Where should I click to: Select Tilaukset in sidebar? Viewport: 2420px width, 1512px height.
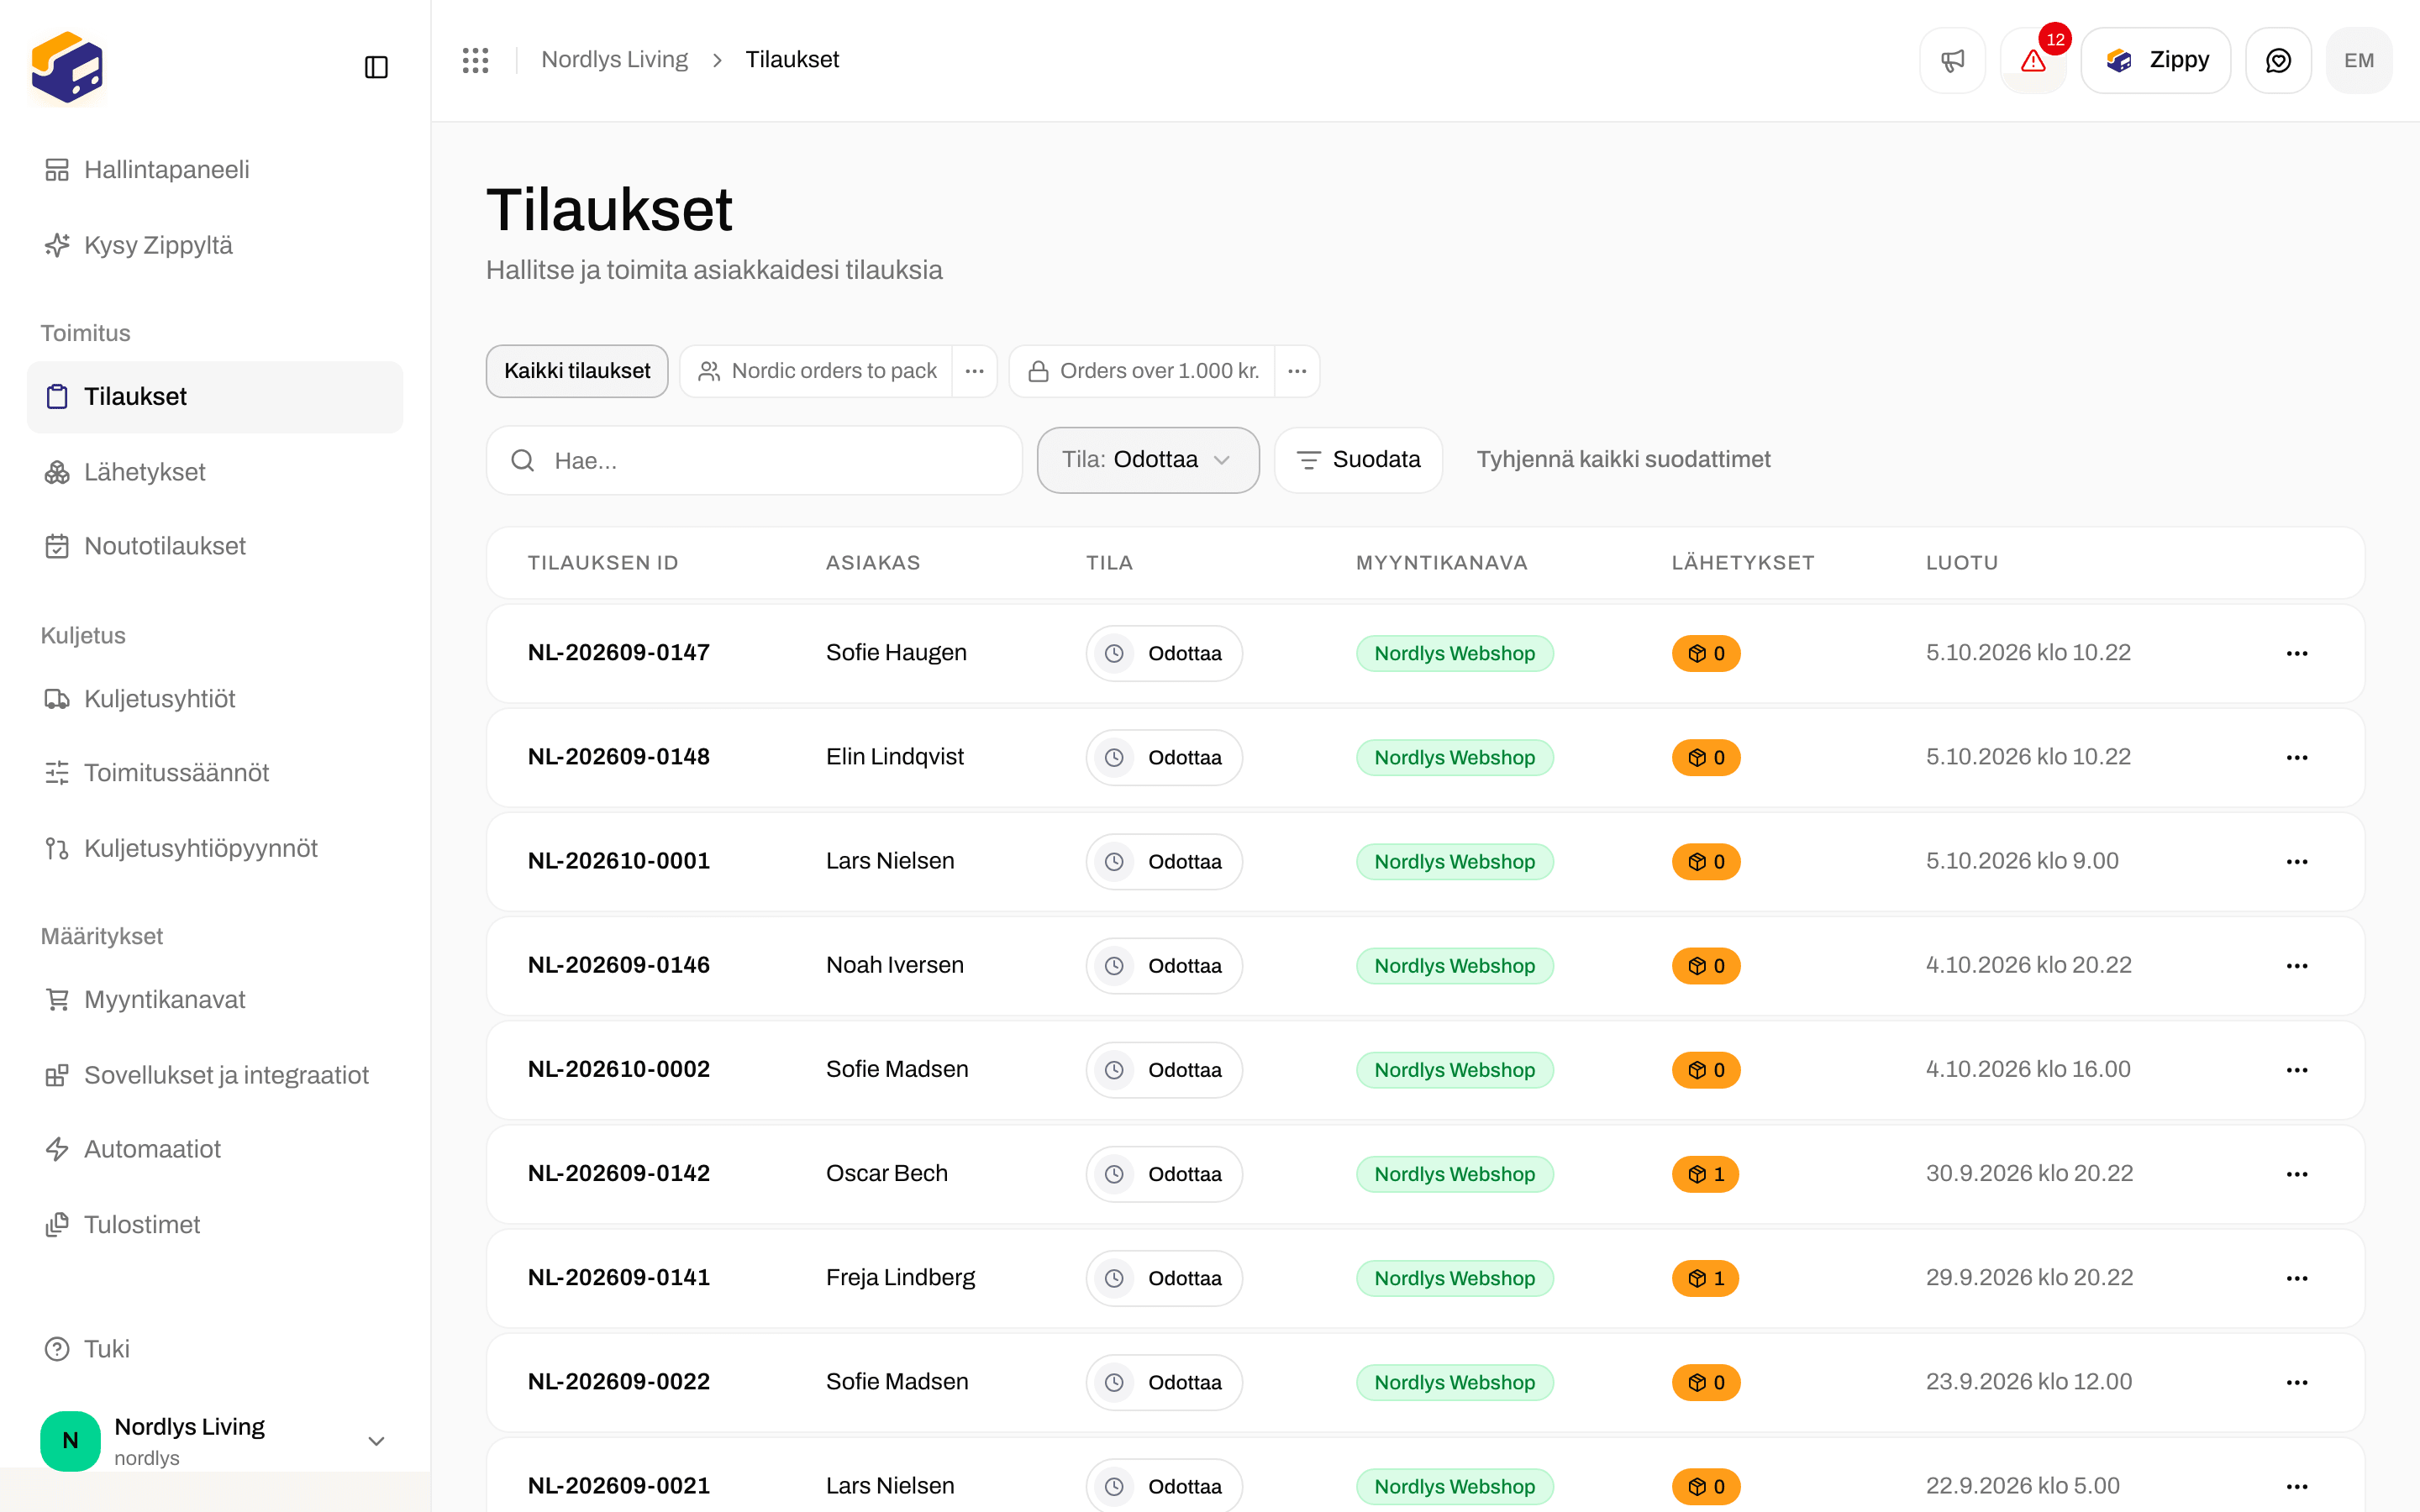215,397
